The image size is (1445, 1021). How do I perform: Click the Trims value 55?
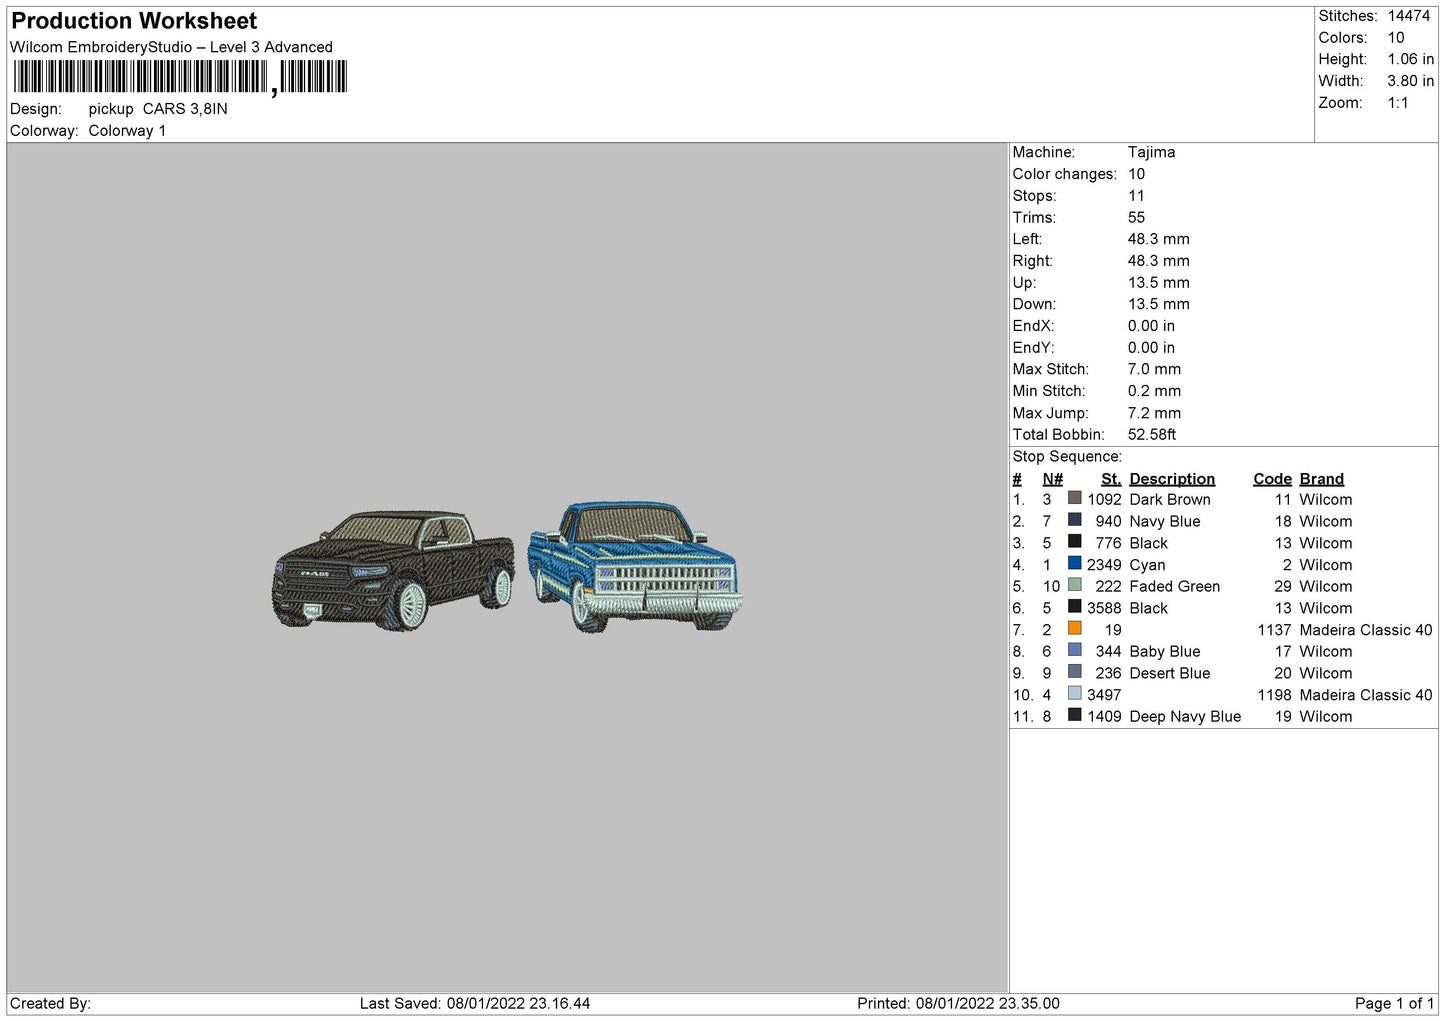click(1136, 217)
